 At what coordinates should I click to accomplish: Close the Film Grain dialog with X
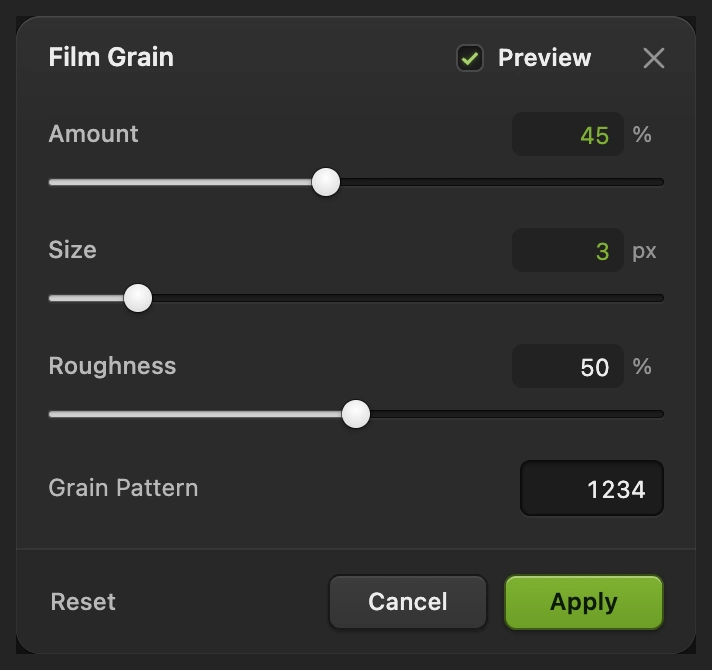[654, 58]
